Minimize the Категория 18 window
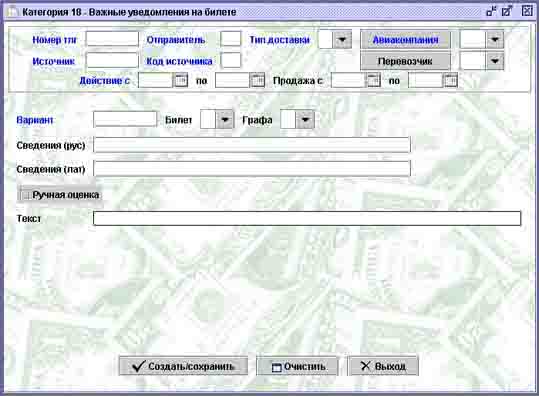This screenshot has width=539, height=396. point(491,11)
